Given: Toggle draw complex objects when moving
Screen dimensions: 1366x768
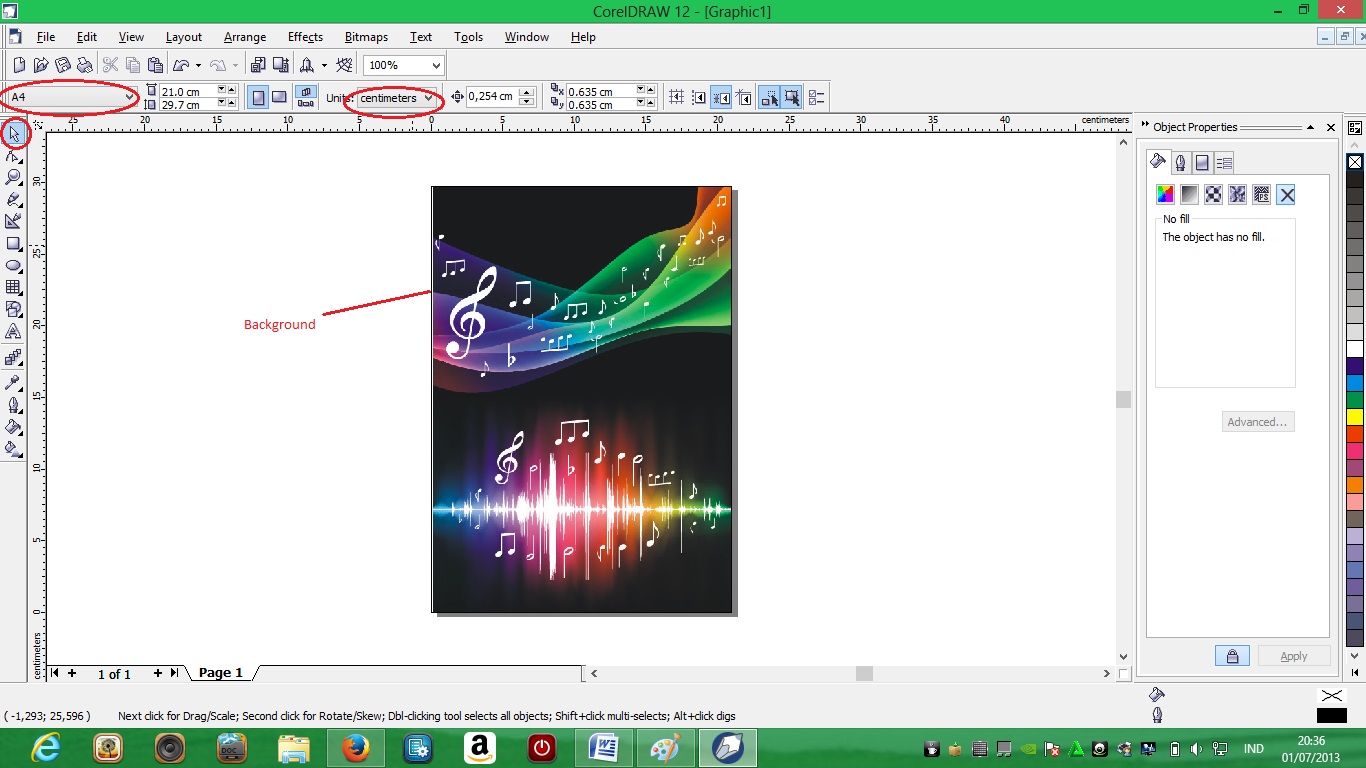Looking at the screenshot, I should pyautogui.click(x=770, y=97).
